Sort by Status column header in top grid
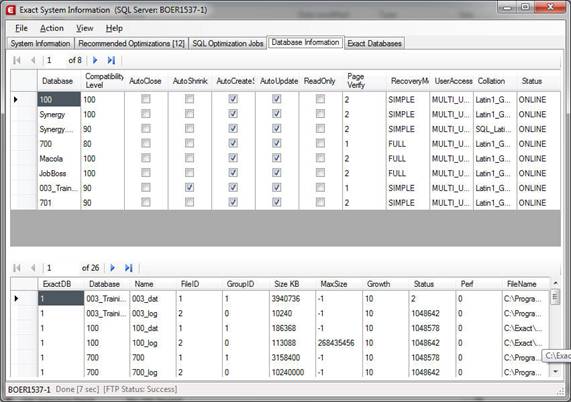This screenshot has width=571, height=402. (x=538, y=81)
